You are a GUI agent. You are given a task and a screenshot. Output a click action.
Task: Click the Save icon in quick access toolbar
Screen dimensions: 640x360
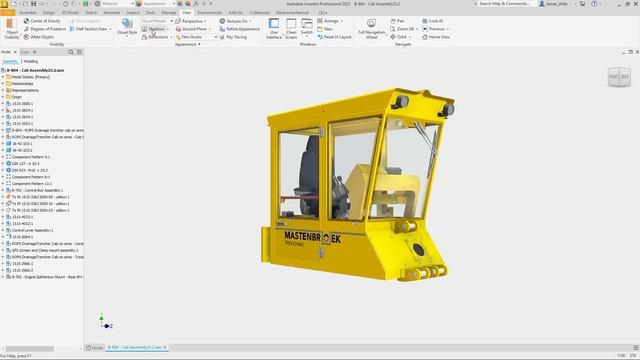pos(33,4)
